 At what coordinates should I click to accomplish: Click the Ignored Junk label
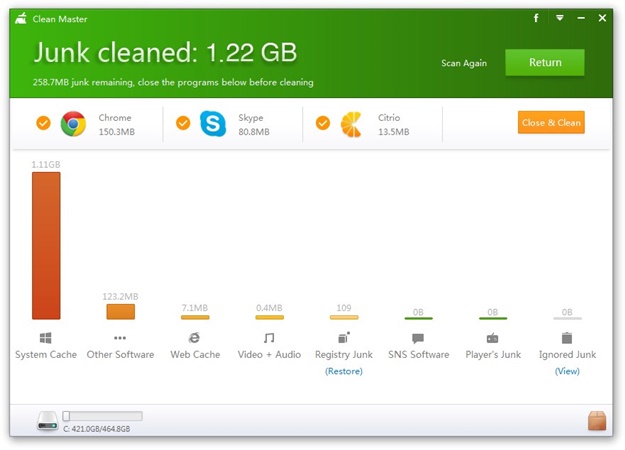(567, 355)
